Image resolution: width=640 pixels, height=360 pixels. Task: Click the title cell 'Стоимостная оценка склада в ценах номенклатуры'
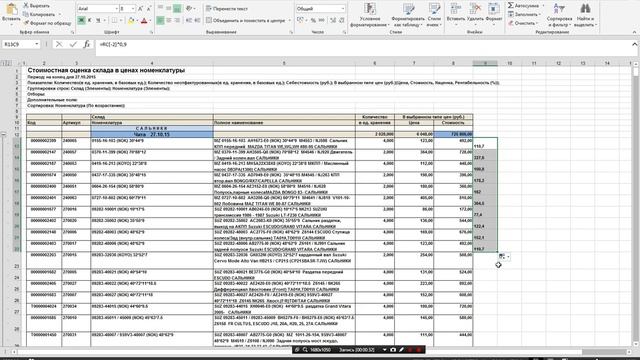click(x=106, y=70)
